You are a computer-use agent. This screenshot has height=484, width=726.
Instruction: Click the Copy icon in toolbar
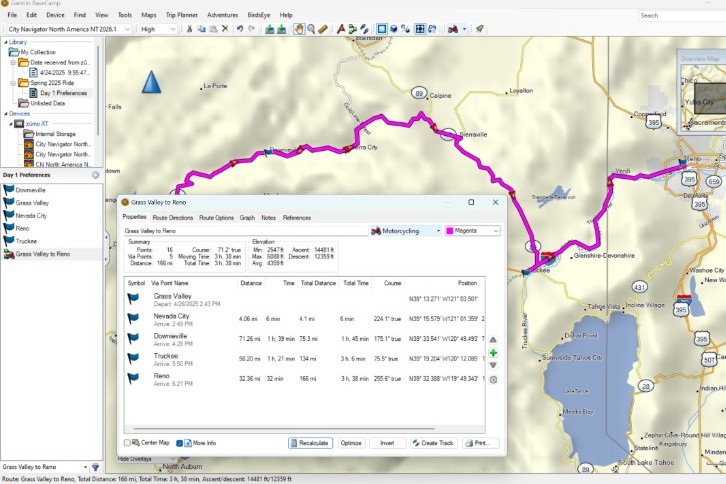[201, 29]
